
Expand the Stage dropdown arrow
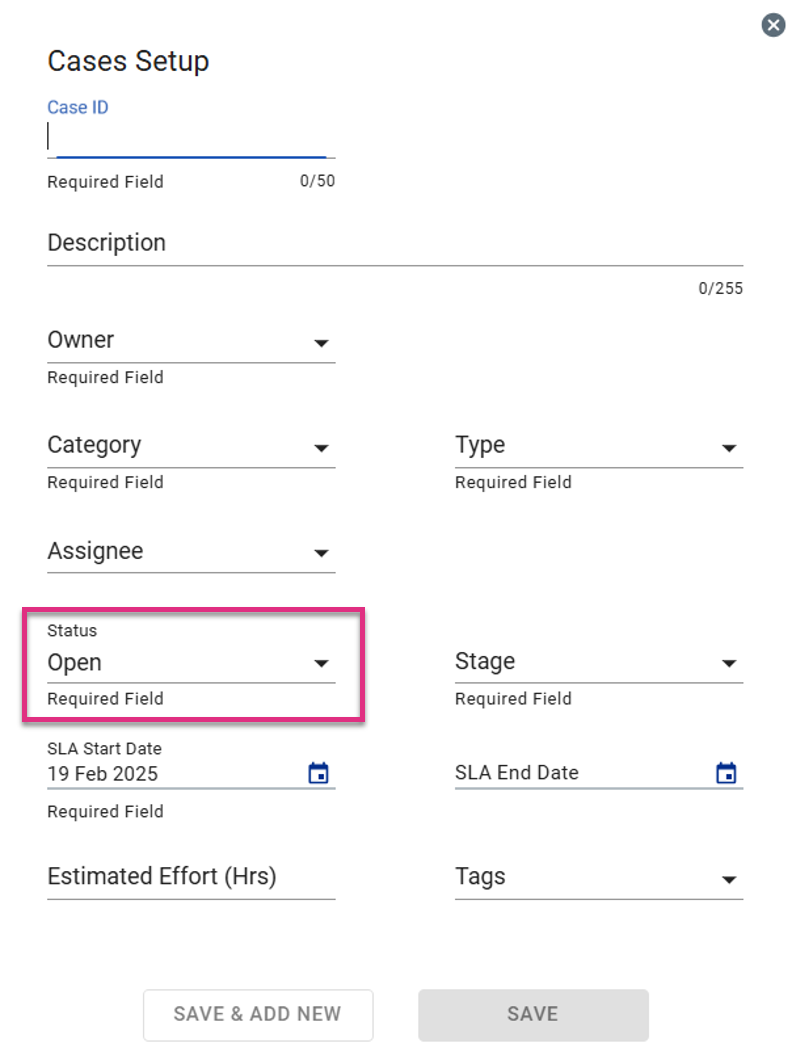tap(729, 663)
